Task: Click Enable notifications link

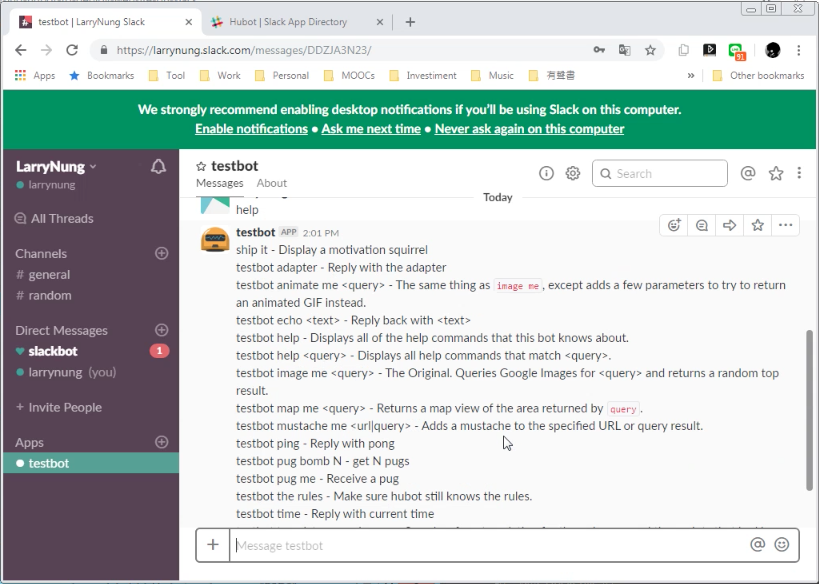Action: 251,129
